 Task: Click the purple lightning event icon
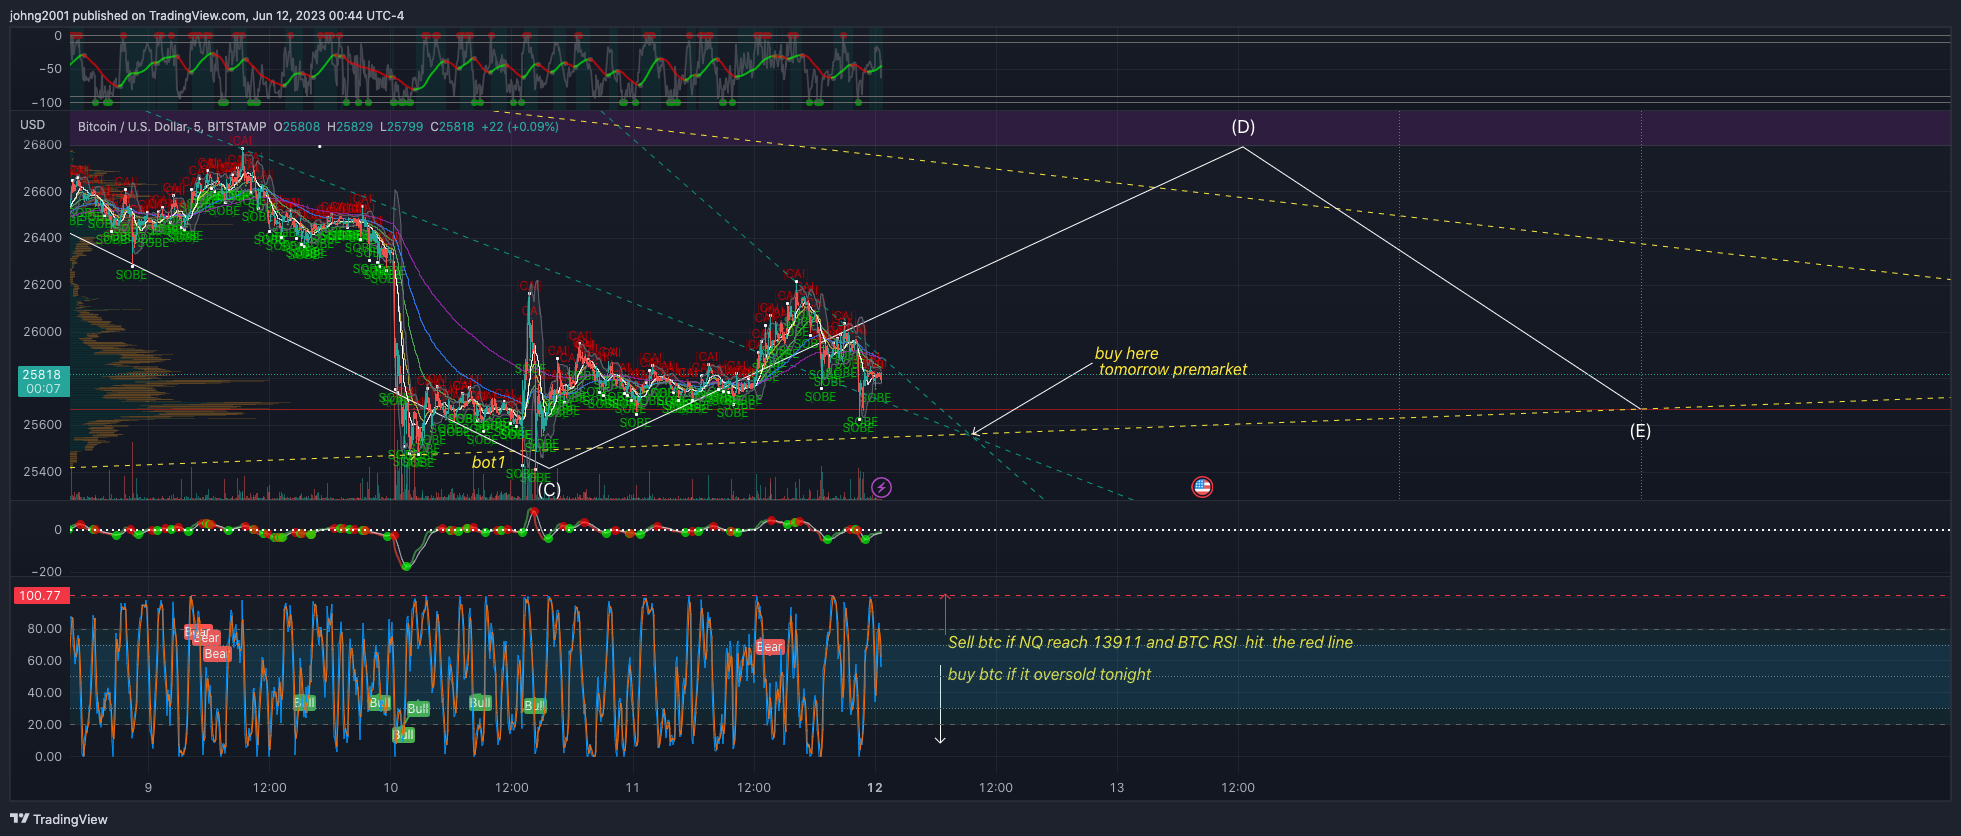tap(881, 487)
